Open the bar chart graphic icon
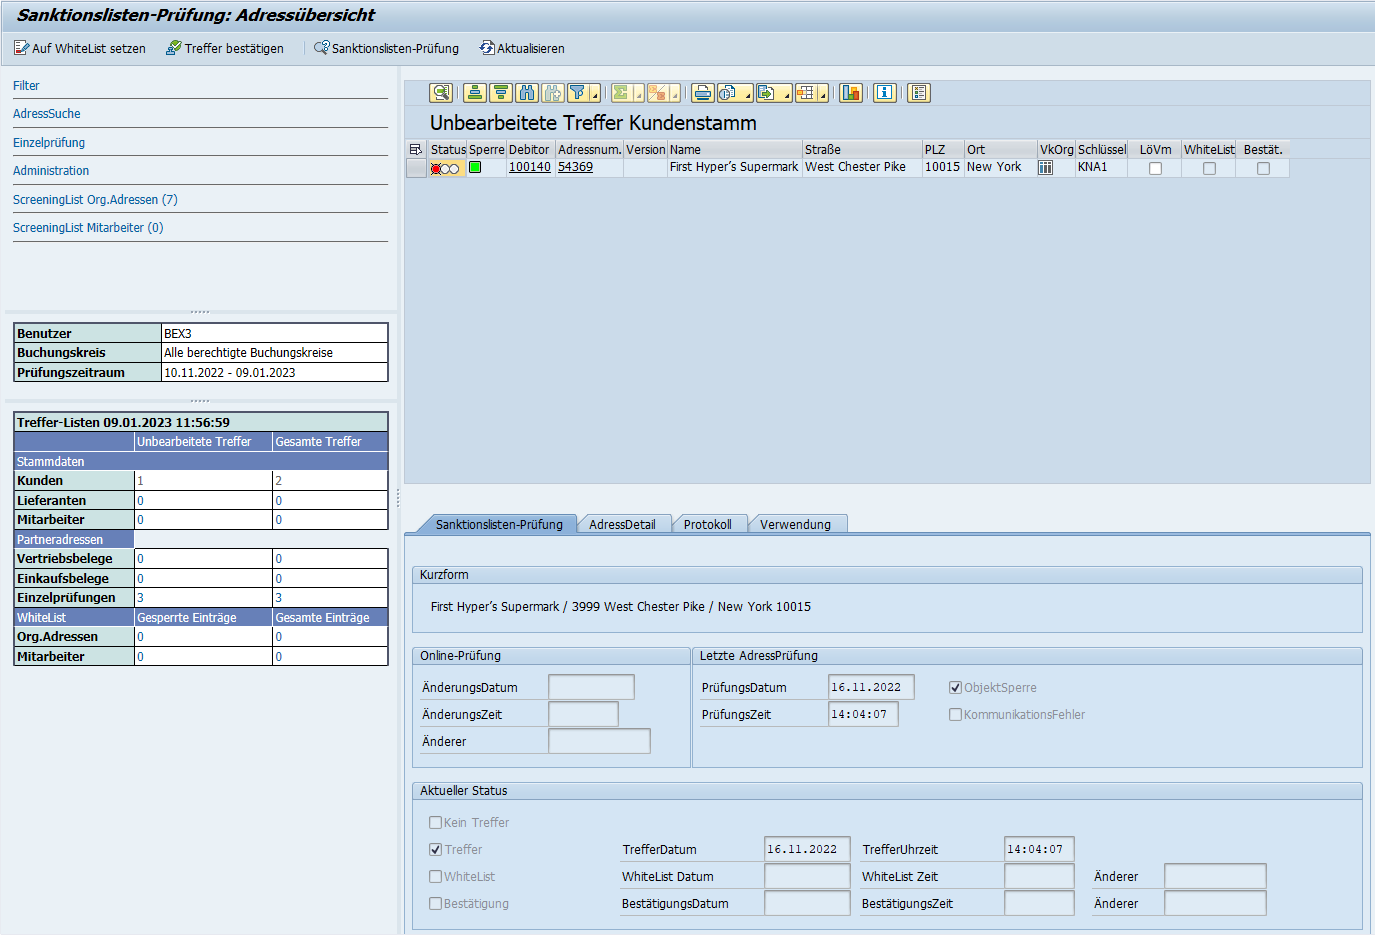The width and height of the screenshot is (1375, 935). (851, 93)
